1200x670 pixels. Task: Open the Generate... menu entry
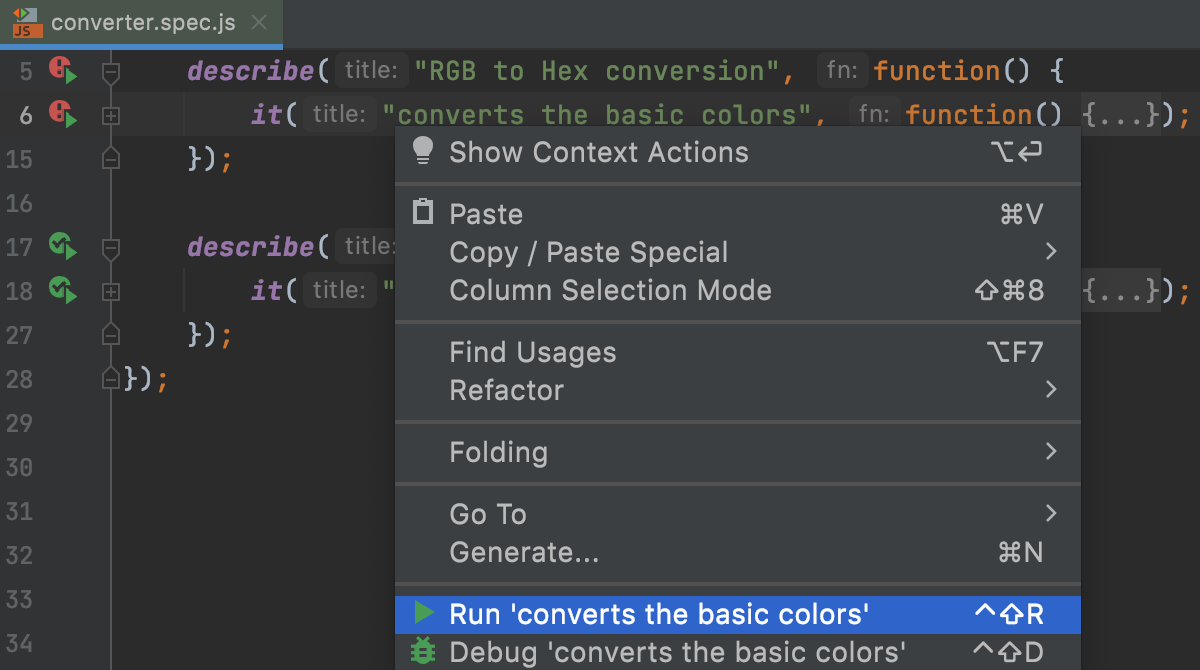click(523, 552)
